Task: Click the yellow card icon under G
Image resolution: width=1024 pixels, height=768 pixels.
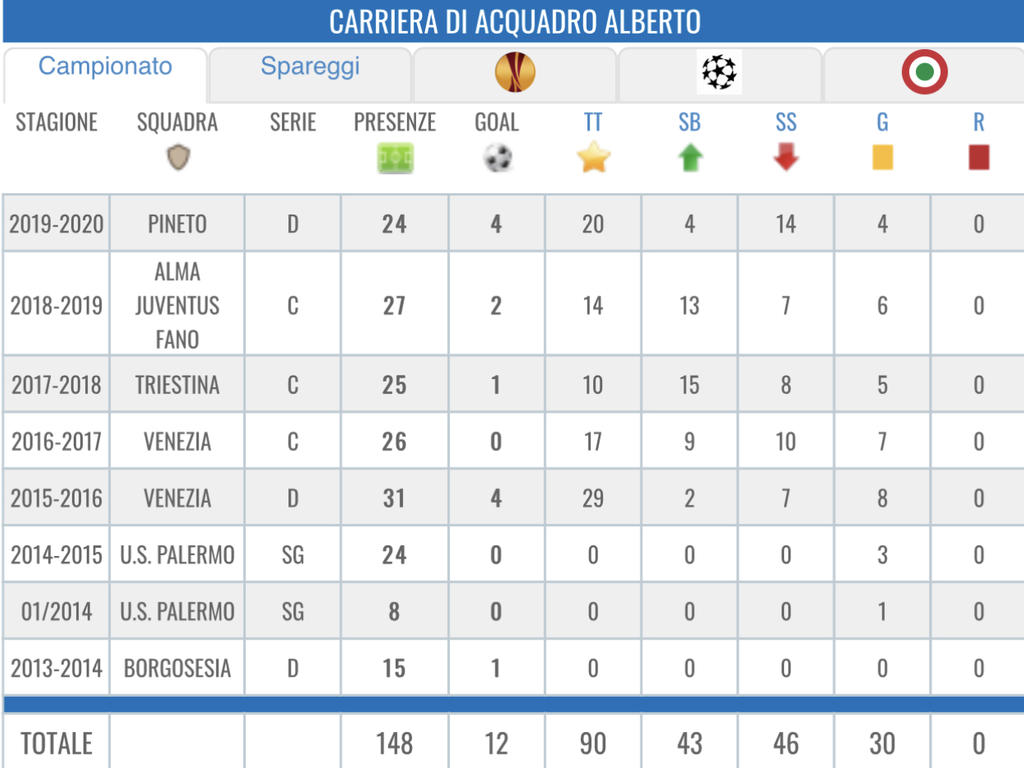Action: point(882,157)
